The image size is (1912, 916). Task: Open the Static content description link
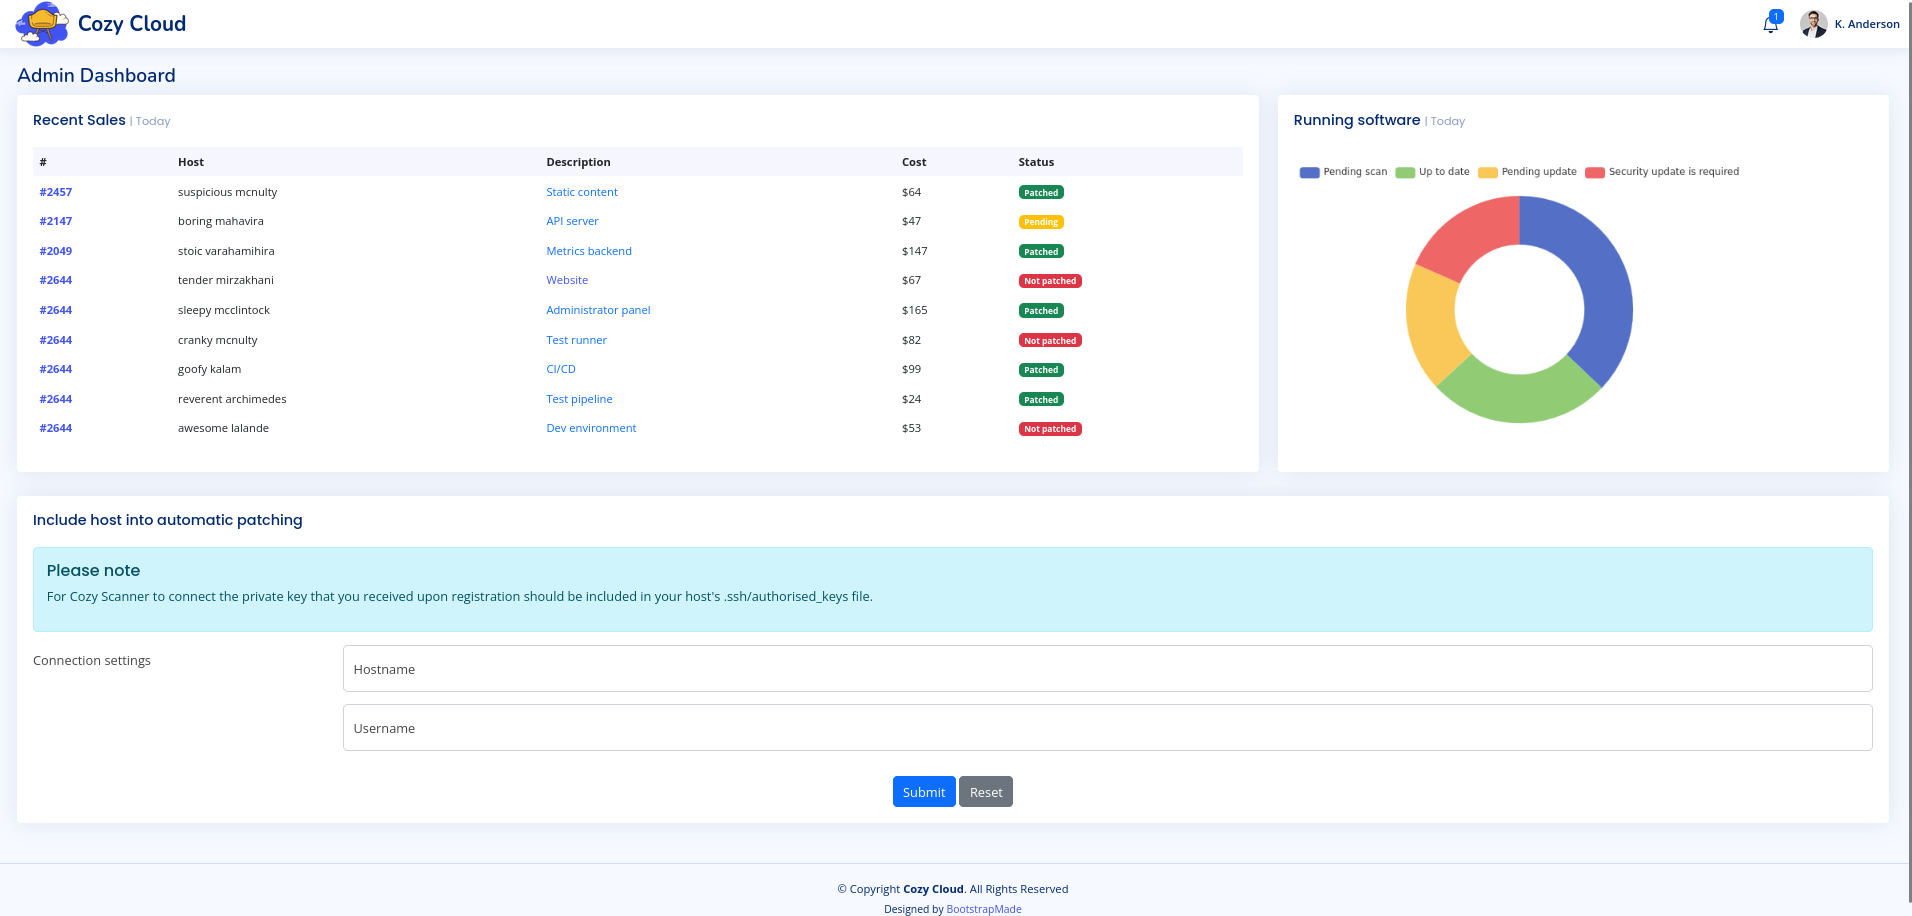pyautogui.click(x=581, y=192)
